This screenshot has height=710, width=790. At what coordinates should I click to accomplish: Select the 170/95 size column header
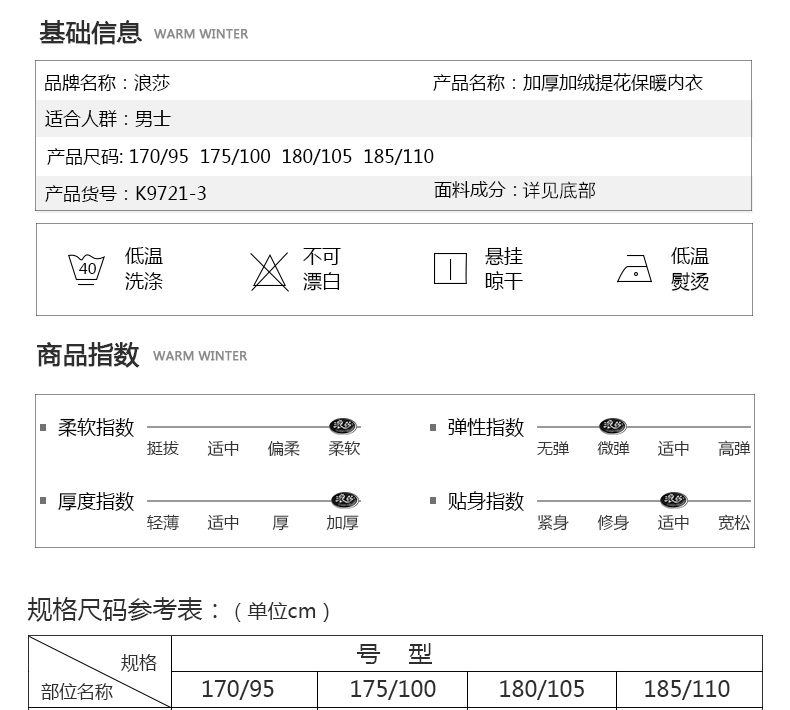(237, 689)
